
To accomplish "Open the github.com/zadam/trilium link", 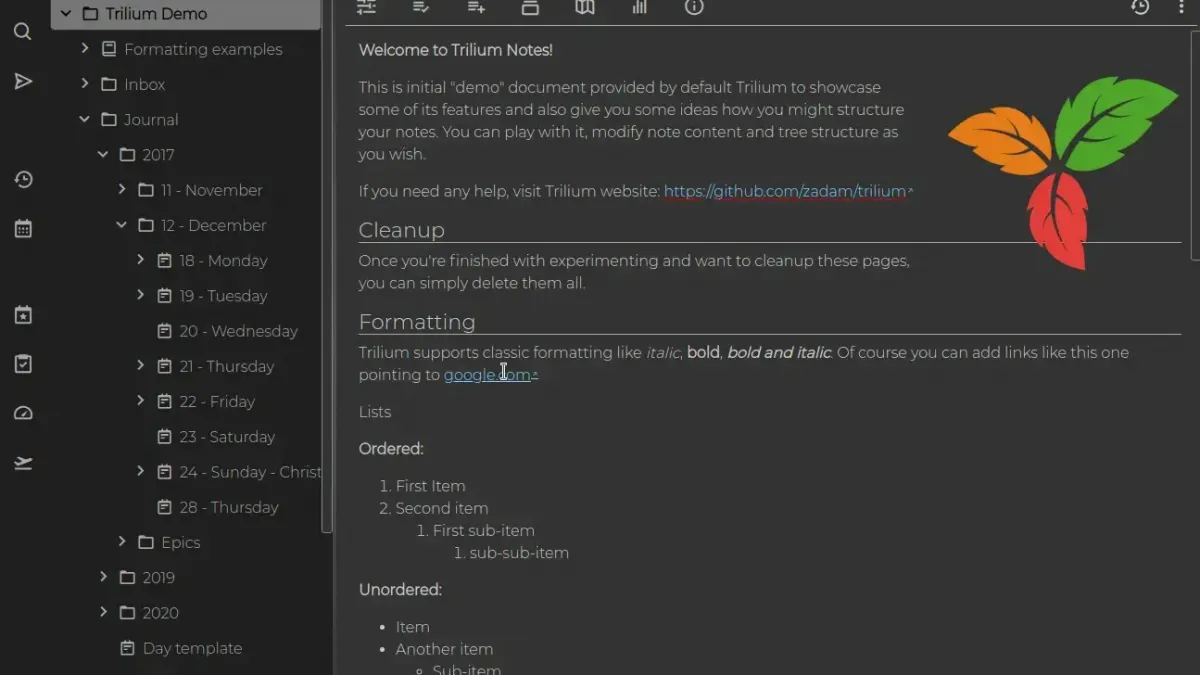I will click(x=785, y=191).
